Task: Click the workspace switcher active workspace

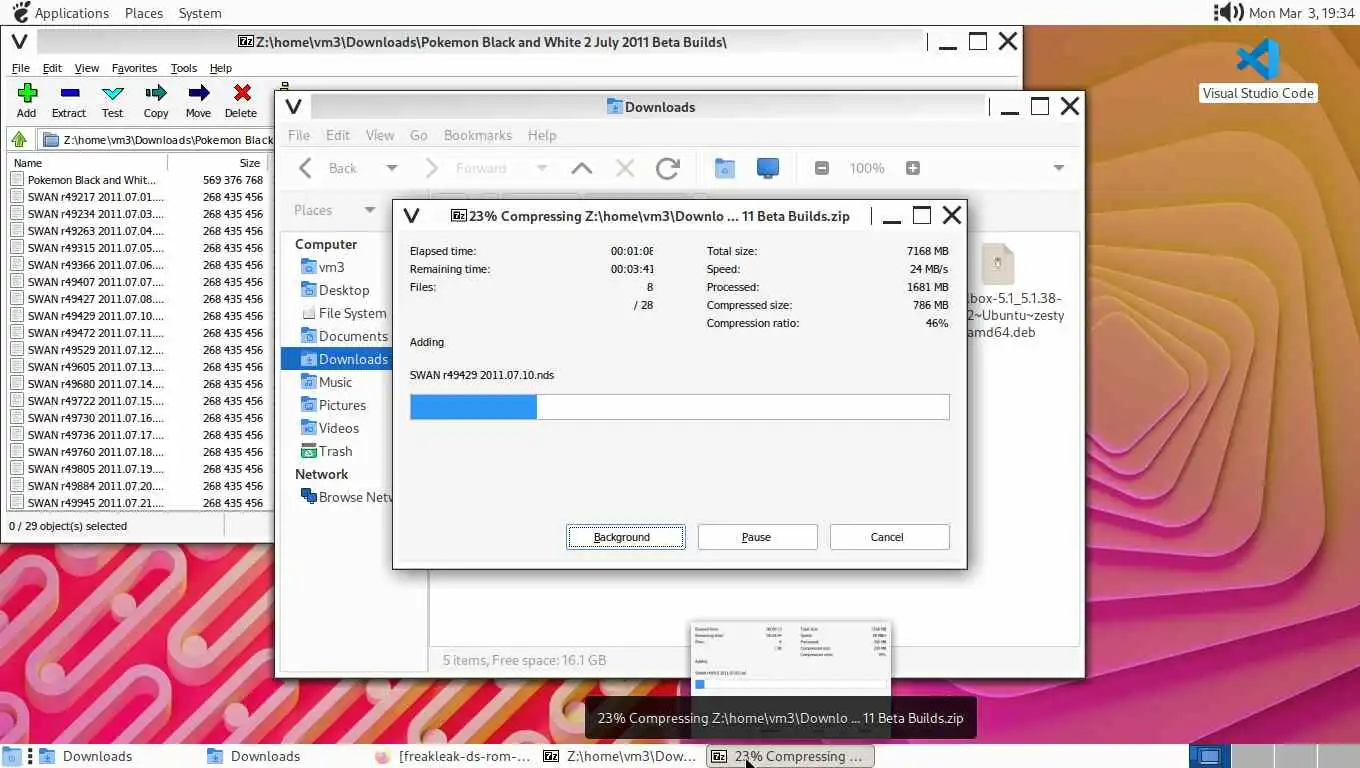Action: pyautogui.click(x=1209, y=756)
